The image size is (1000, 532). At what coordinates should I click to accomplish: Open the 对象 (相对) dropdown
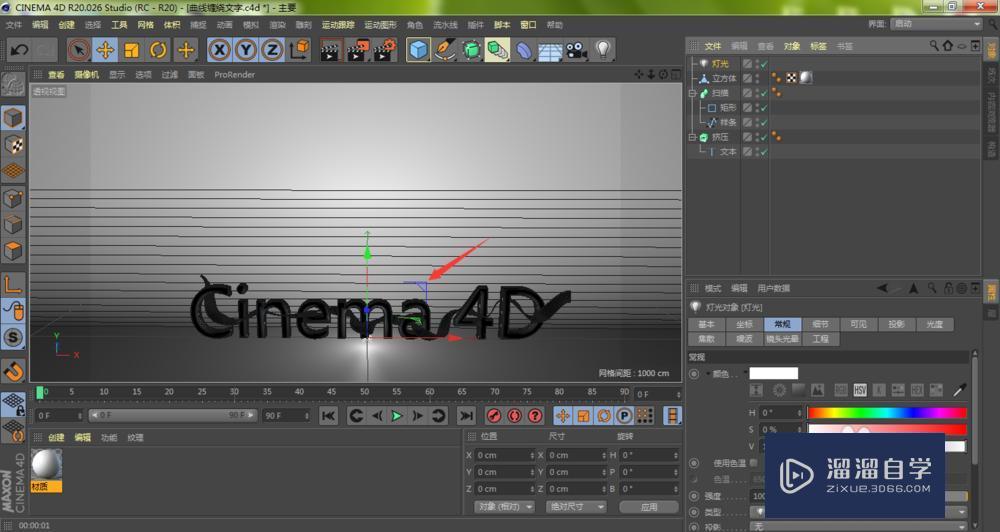pyautogui.click(x=504, y=507)
